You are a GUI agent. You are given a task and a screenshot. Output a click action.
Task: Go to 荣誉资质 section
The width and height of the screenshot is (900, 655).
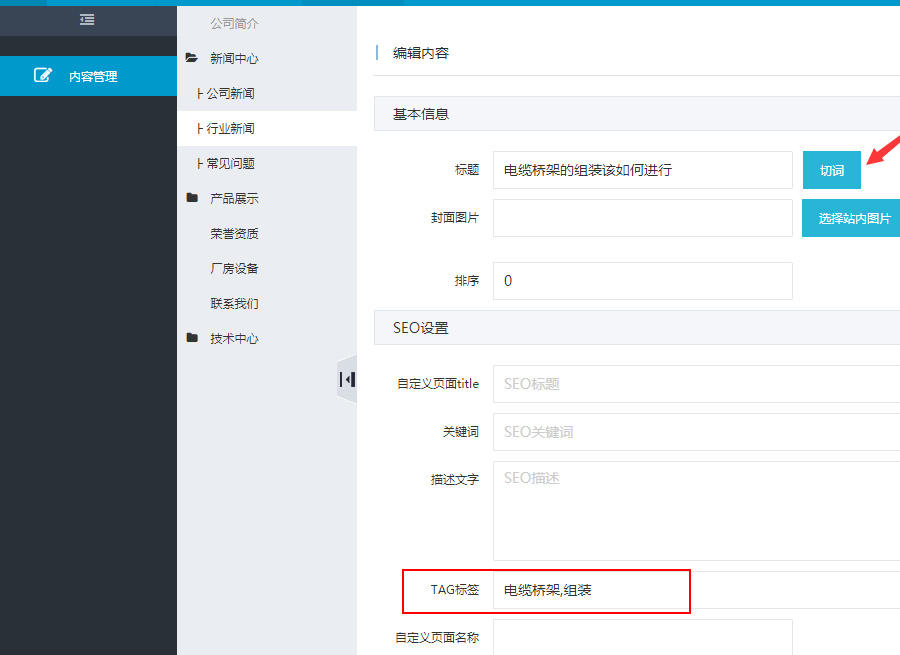coord(234,234)
